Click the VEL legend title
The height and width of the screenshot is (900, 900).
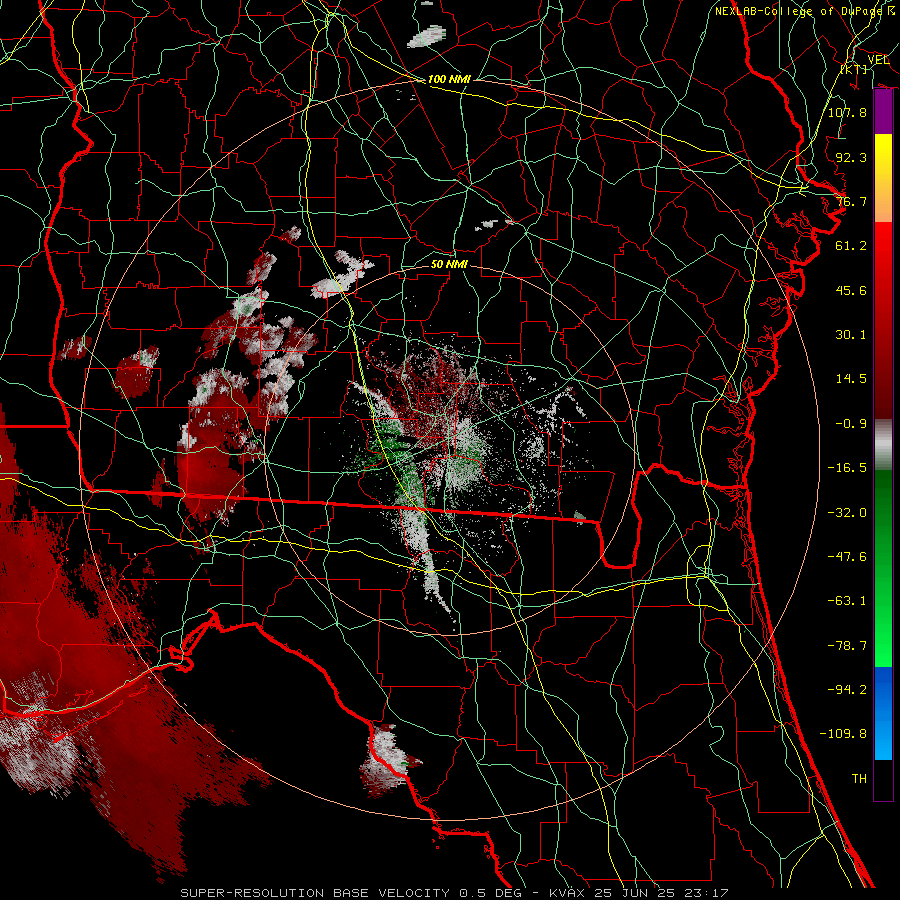pos(878,60)
